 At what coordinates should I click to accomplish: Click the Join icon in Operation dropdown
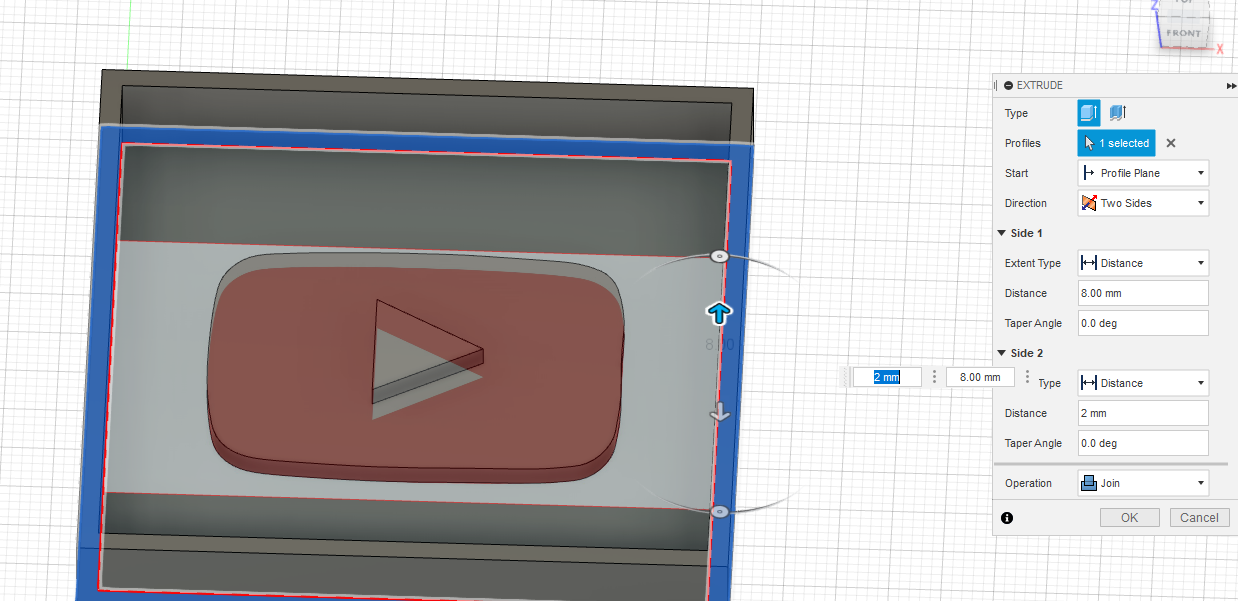click(x=1089, y=483)
